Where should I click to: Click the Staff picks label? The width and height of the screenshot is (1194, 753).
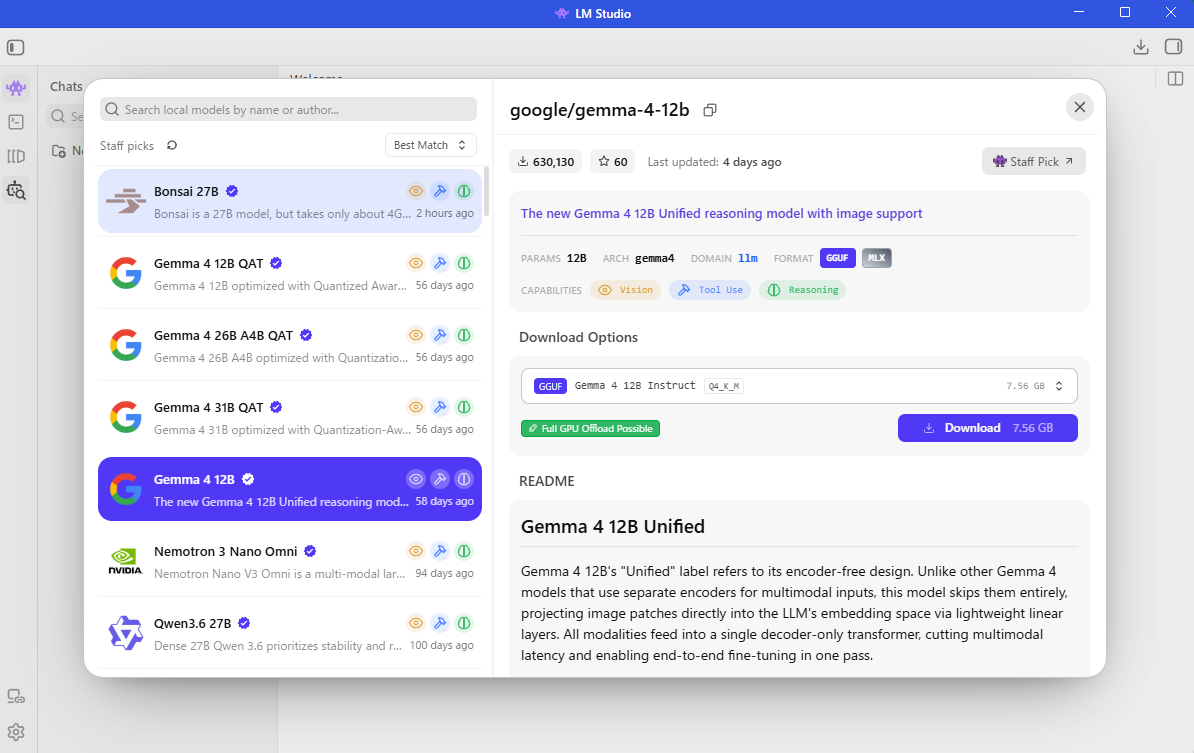coord(126,145)
